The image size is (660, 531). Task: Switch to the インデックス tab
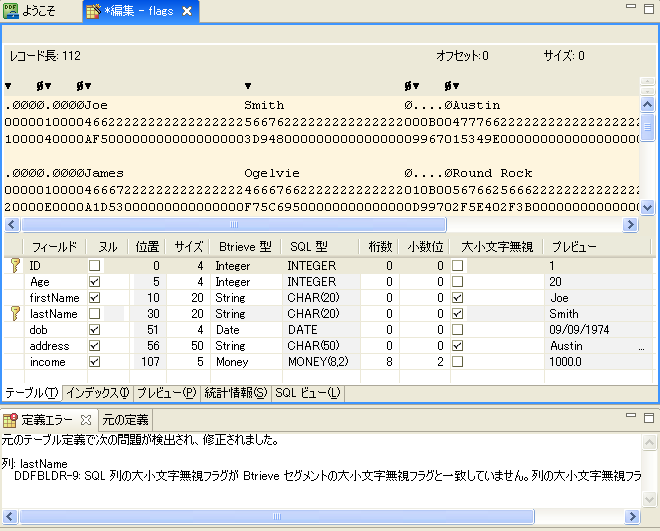click(97, 393)
